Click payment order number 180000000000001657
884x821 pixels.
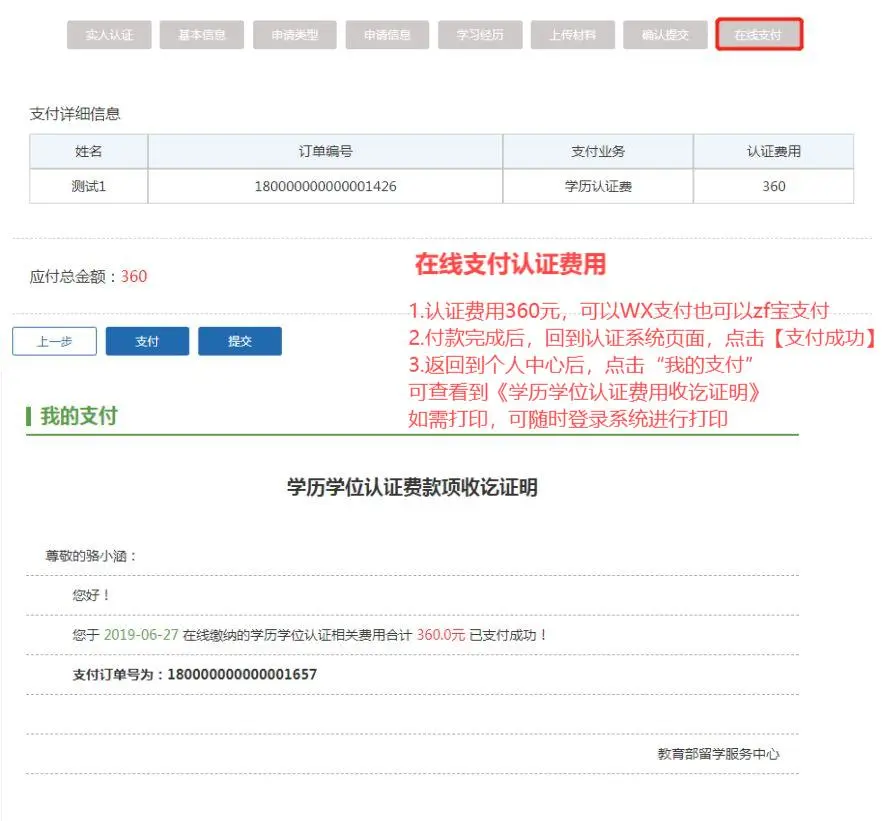(x=242, y=674)
